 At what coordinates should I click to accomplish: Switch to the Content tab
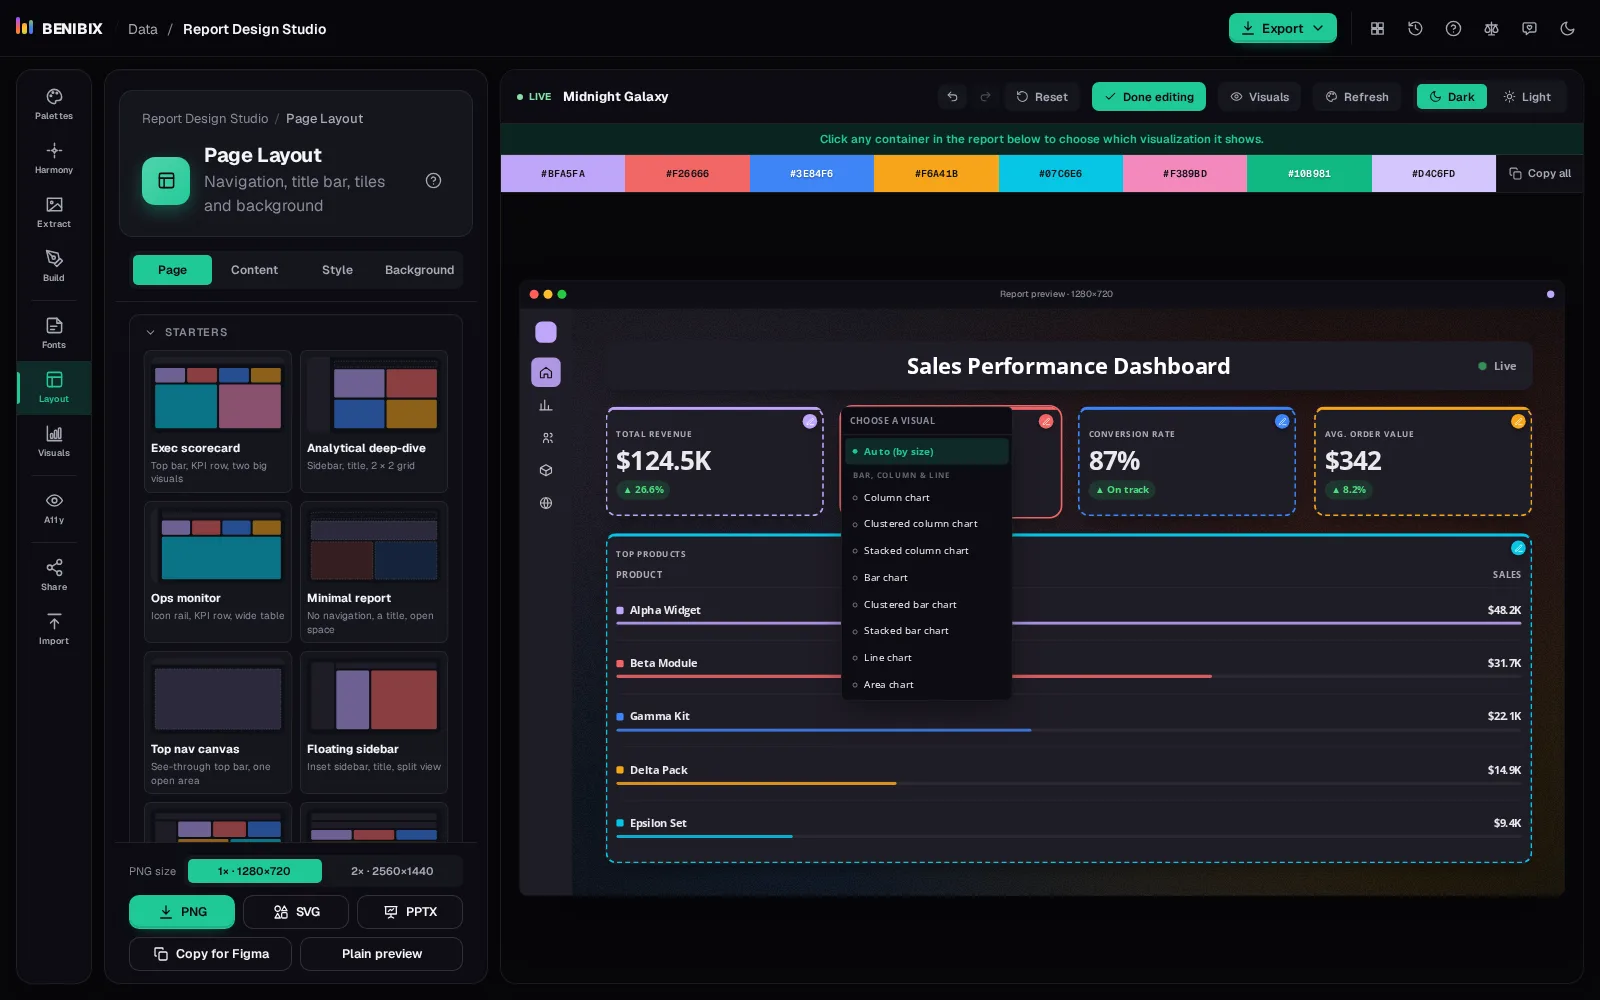pyautogui.click(x=254, y=270)
